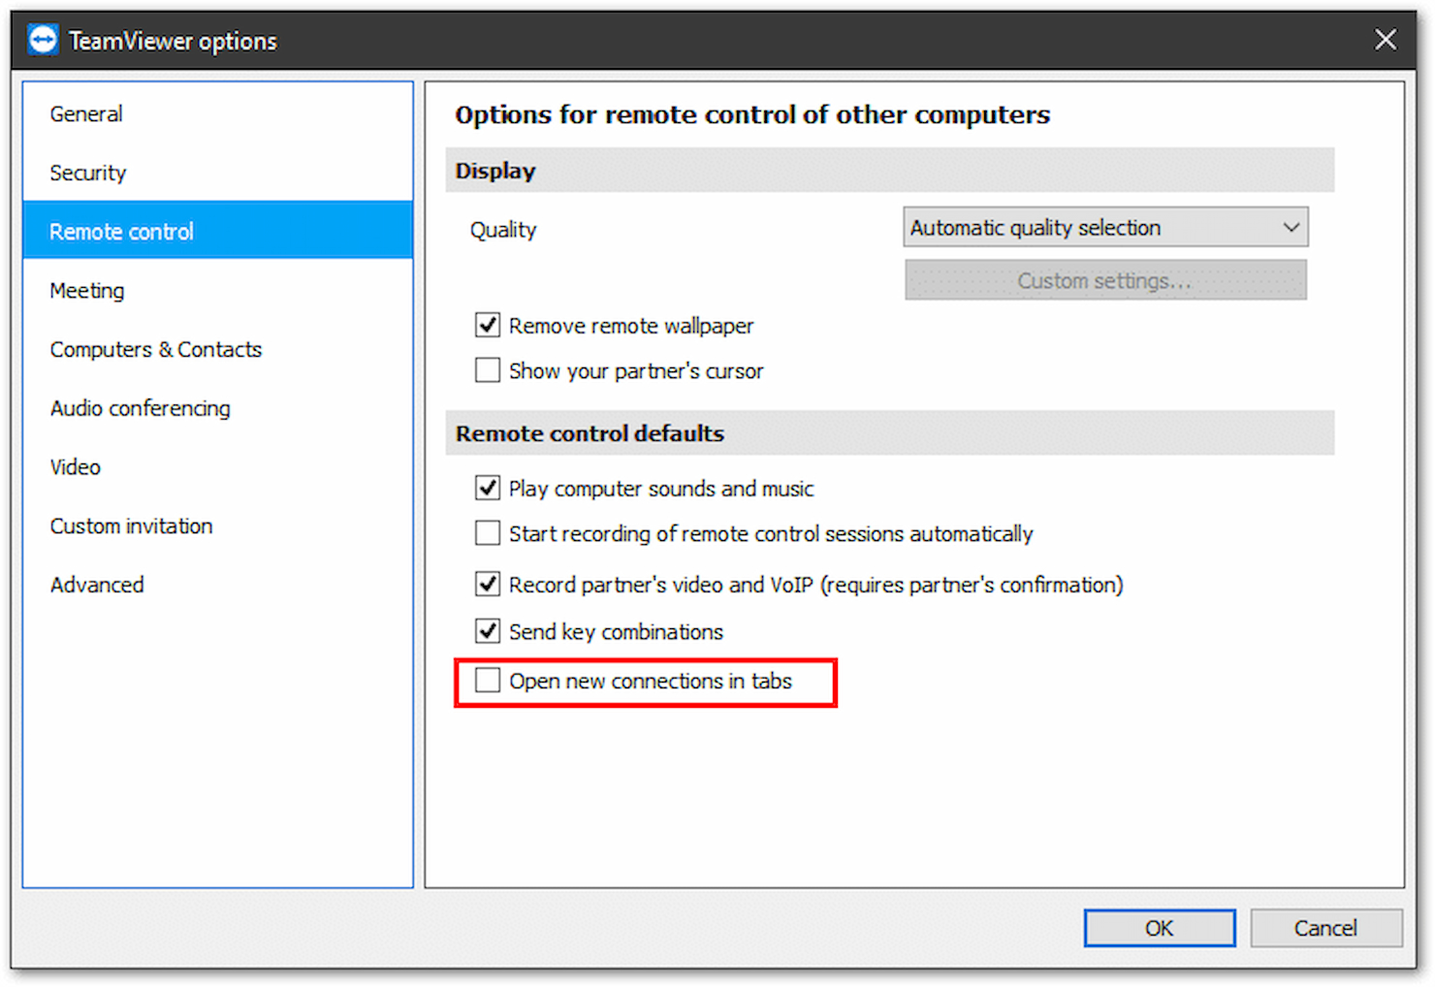Enable Start recording of remote control sessions automatically
Viewport: 1435px width, 987px height.
pyautogui.click(x=487, y=533)
